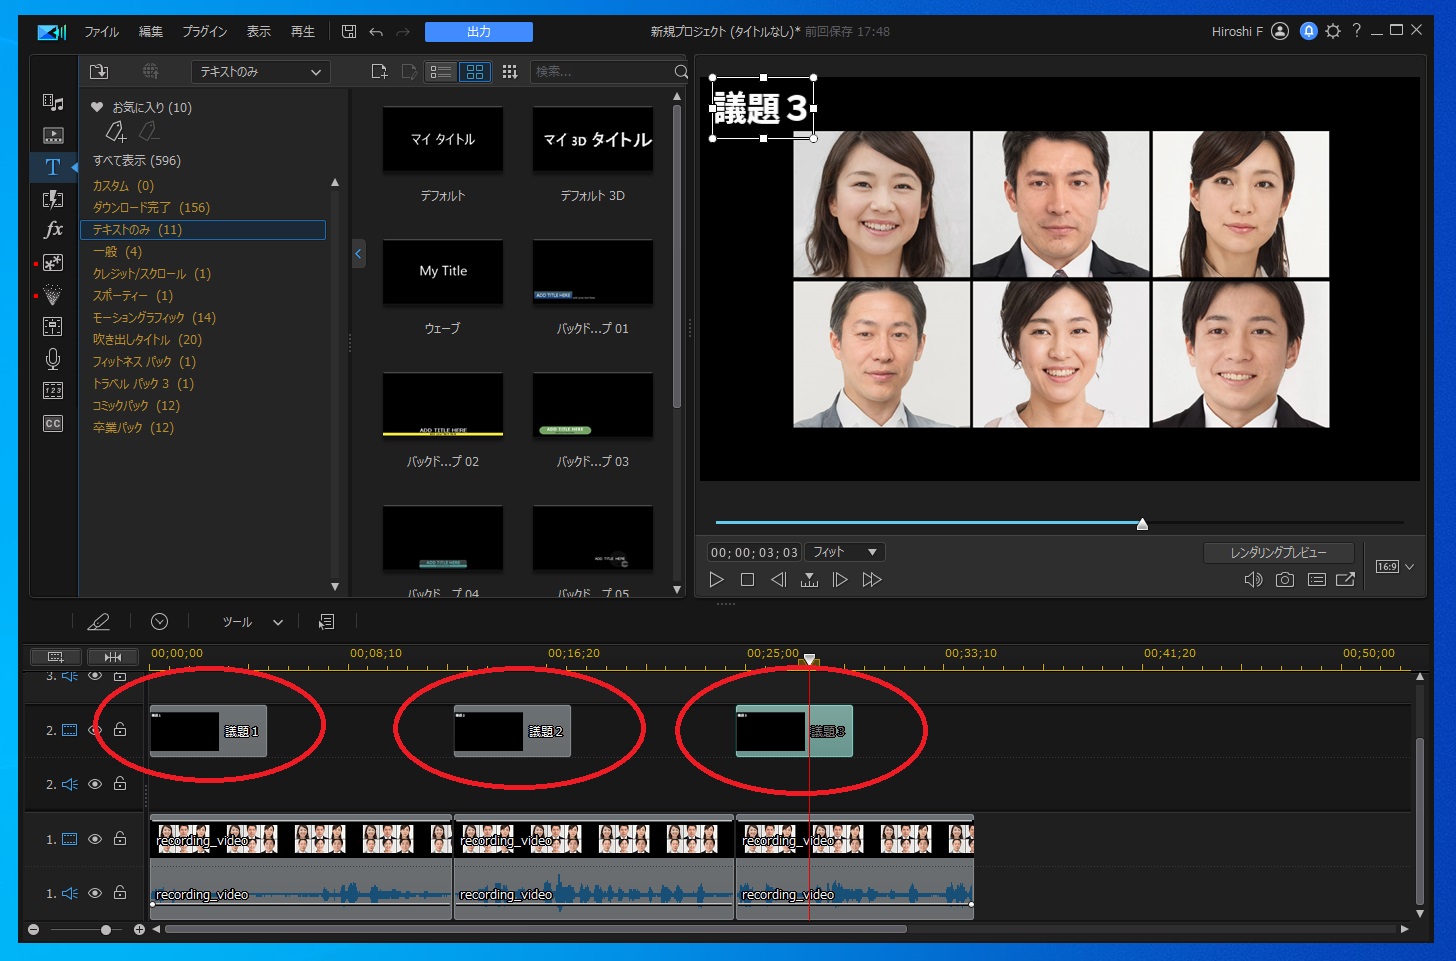This screenshot has width=1456, height=961.
Task: Click the timeline clock duration icon
Action: 159,622
